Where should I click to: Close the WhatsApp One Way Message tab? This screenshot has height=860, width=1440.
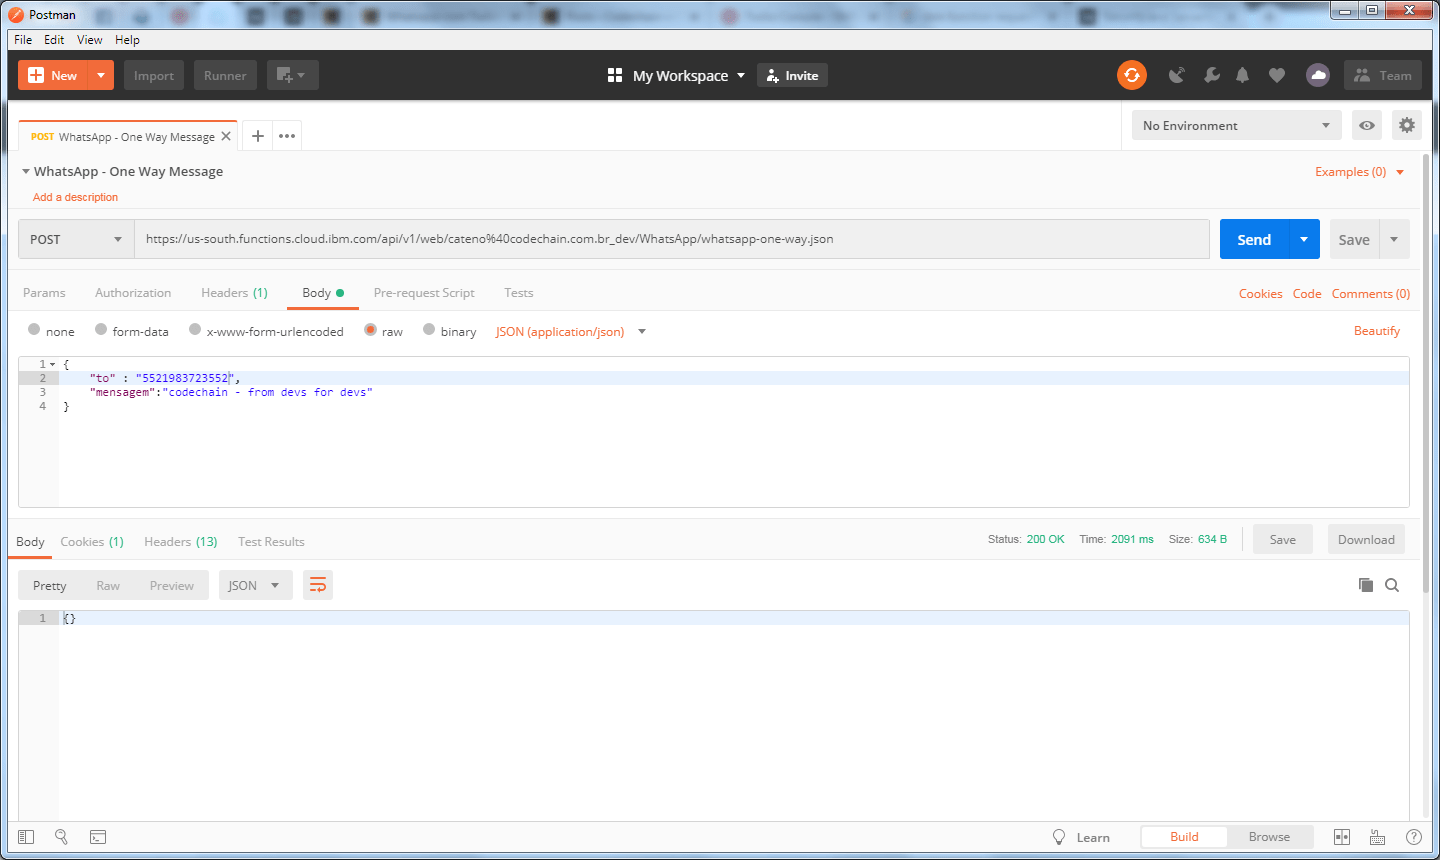[x=226, y=136]
